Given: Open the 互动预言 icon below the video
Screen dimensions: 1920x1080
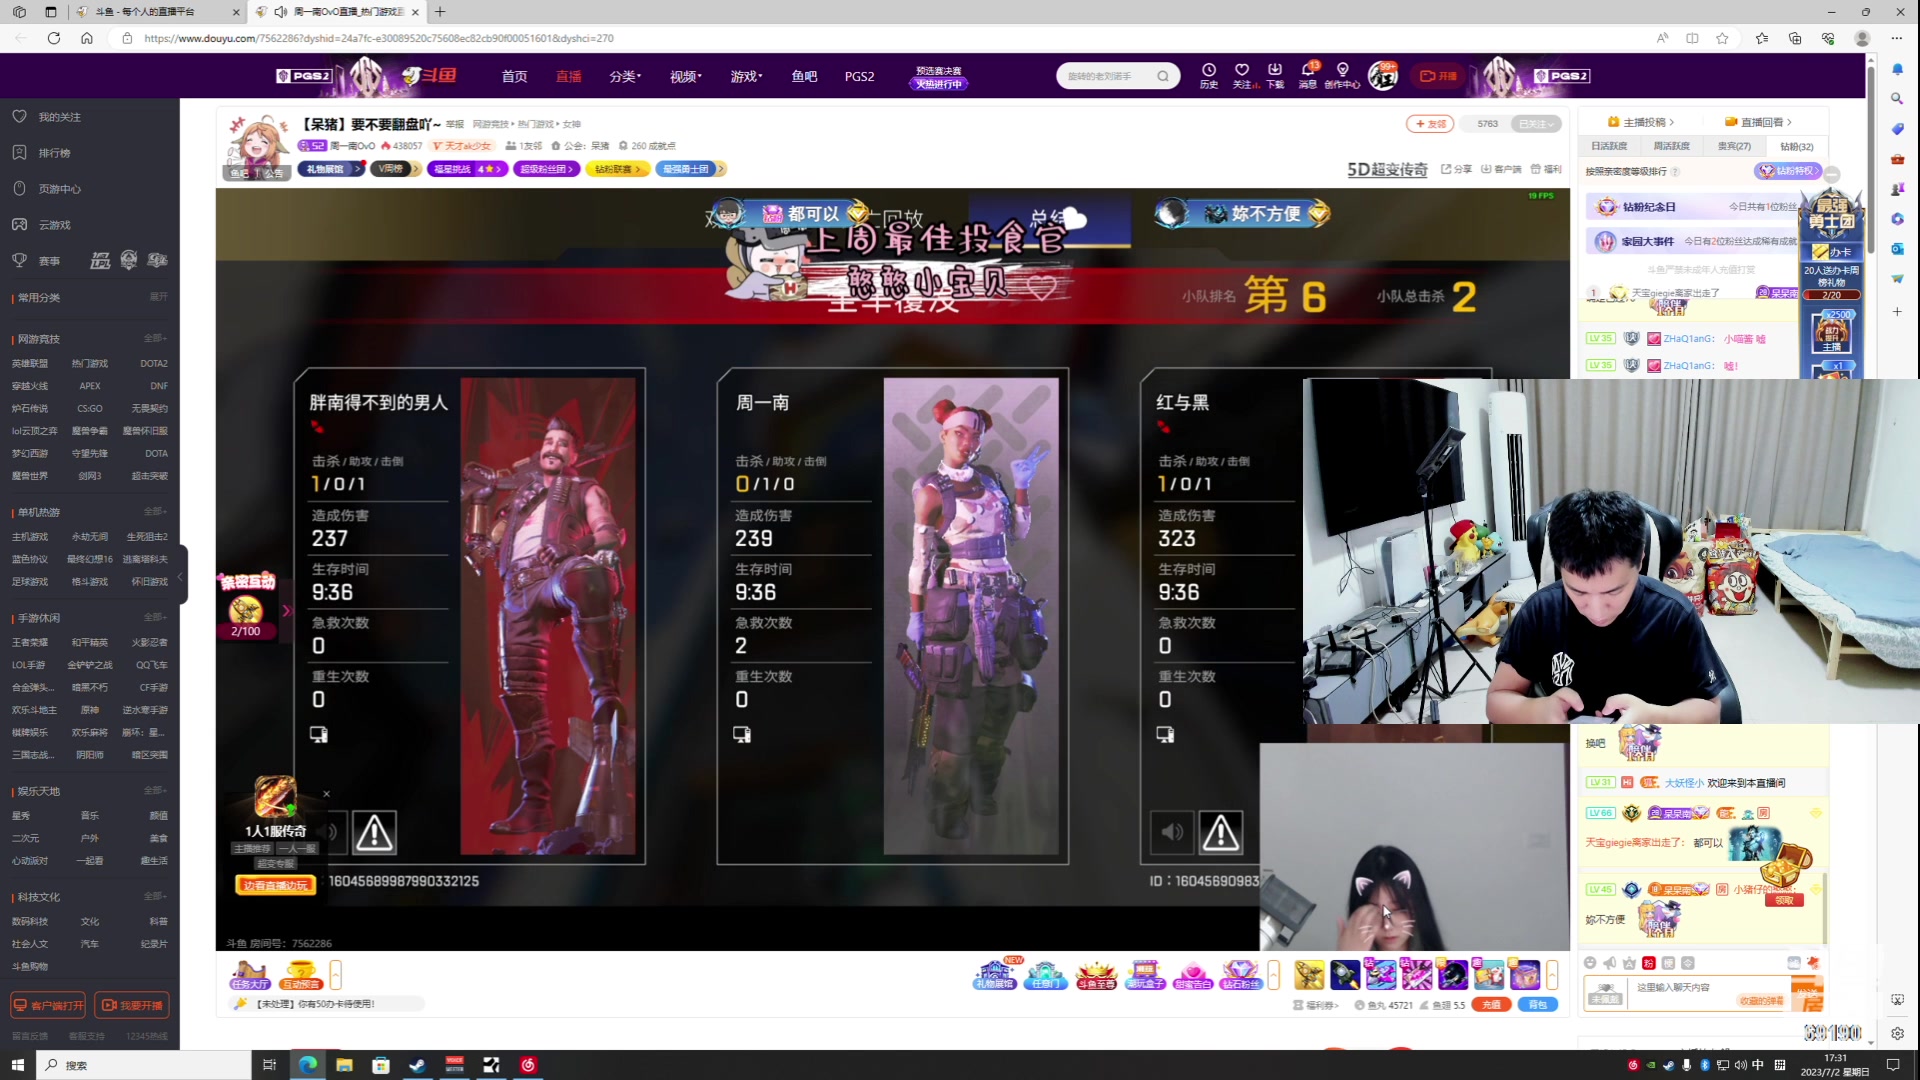Looking at the screenshot, I should pos(301,974).
